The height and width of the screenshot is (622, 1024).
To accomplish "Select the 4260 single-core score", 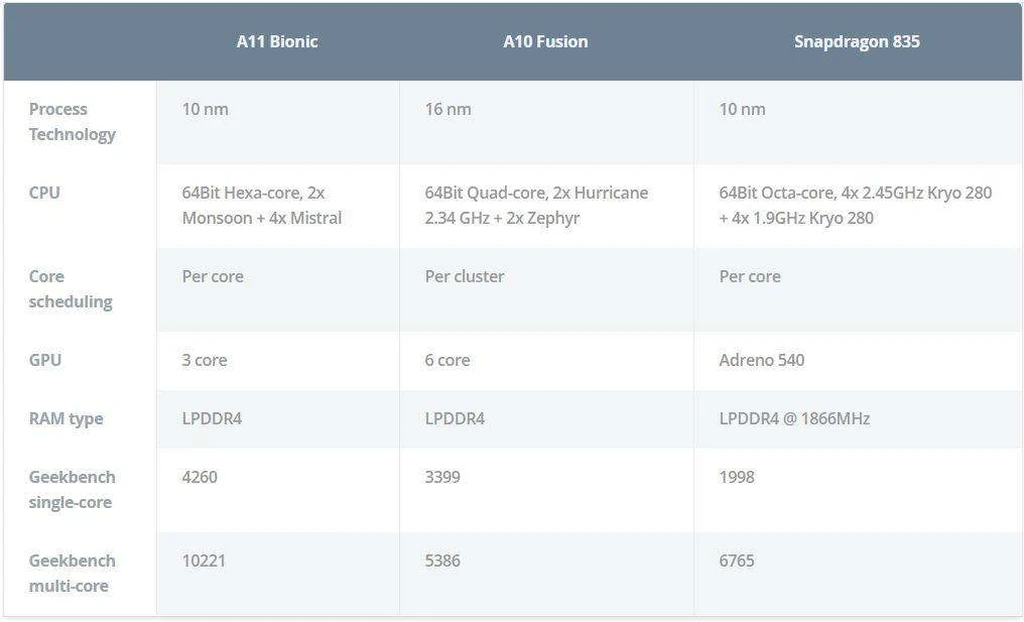I will tap(199, 477).
